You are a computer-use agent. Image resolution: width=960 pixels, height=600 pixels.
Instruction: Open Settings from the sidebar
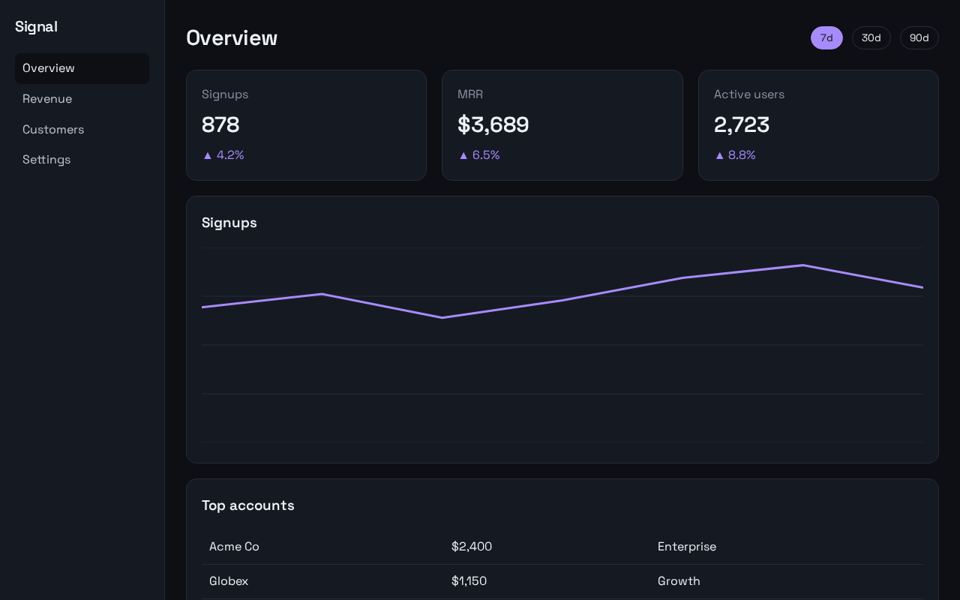tap(81, 159)
